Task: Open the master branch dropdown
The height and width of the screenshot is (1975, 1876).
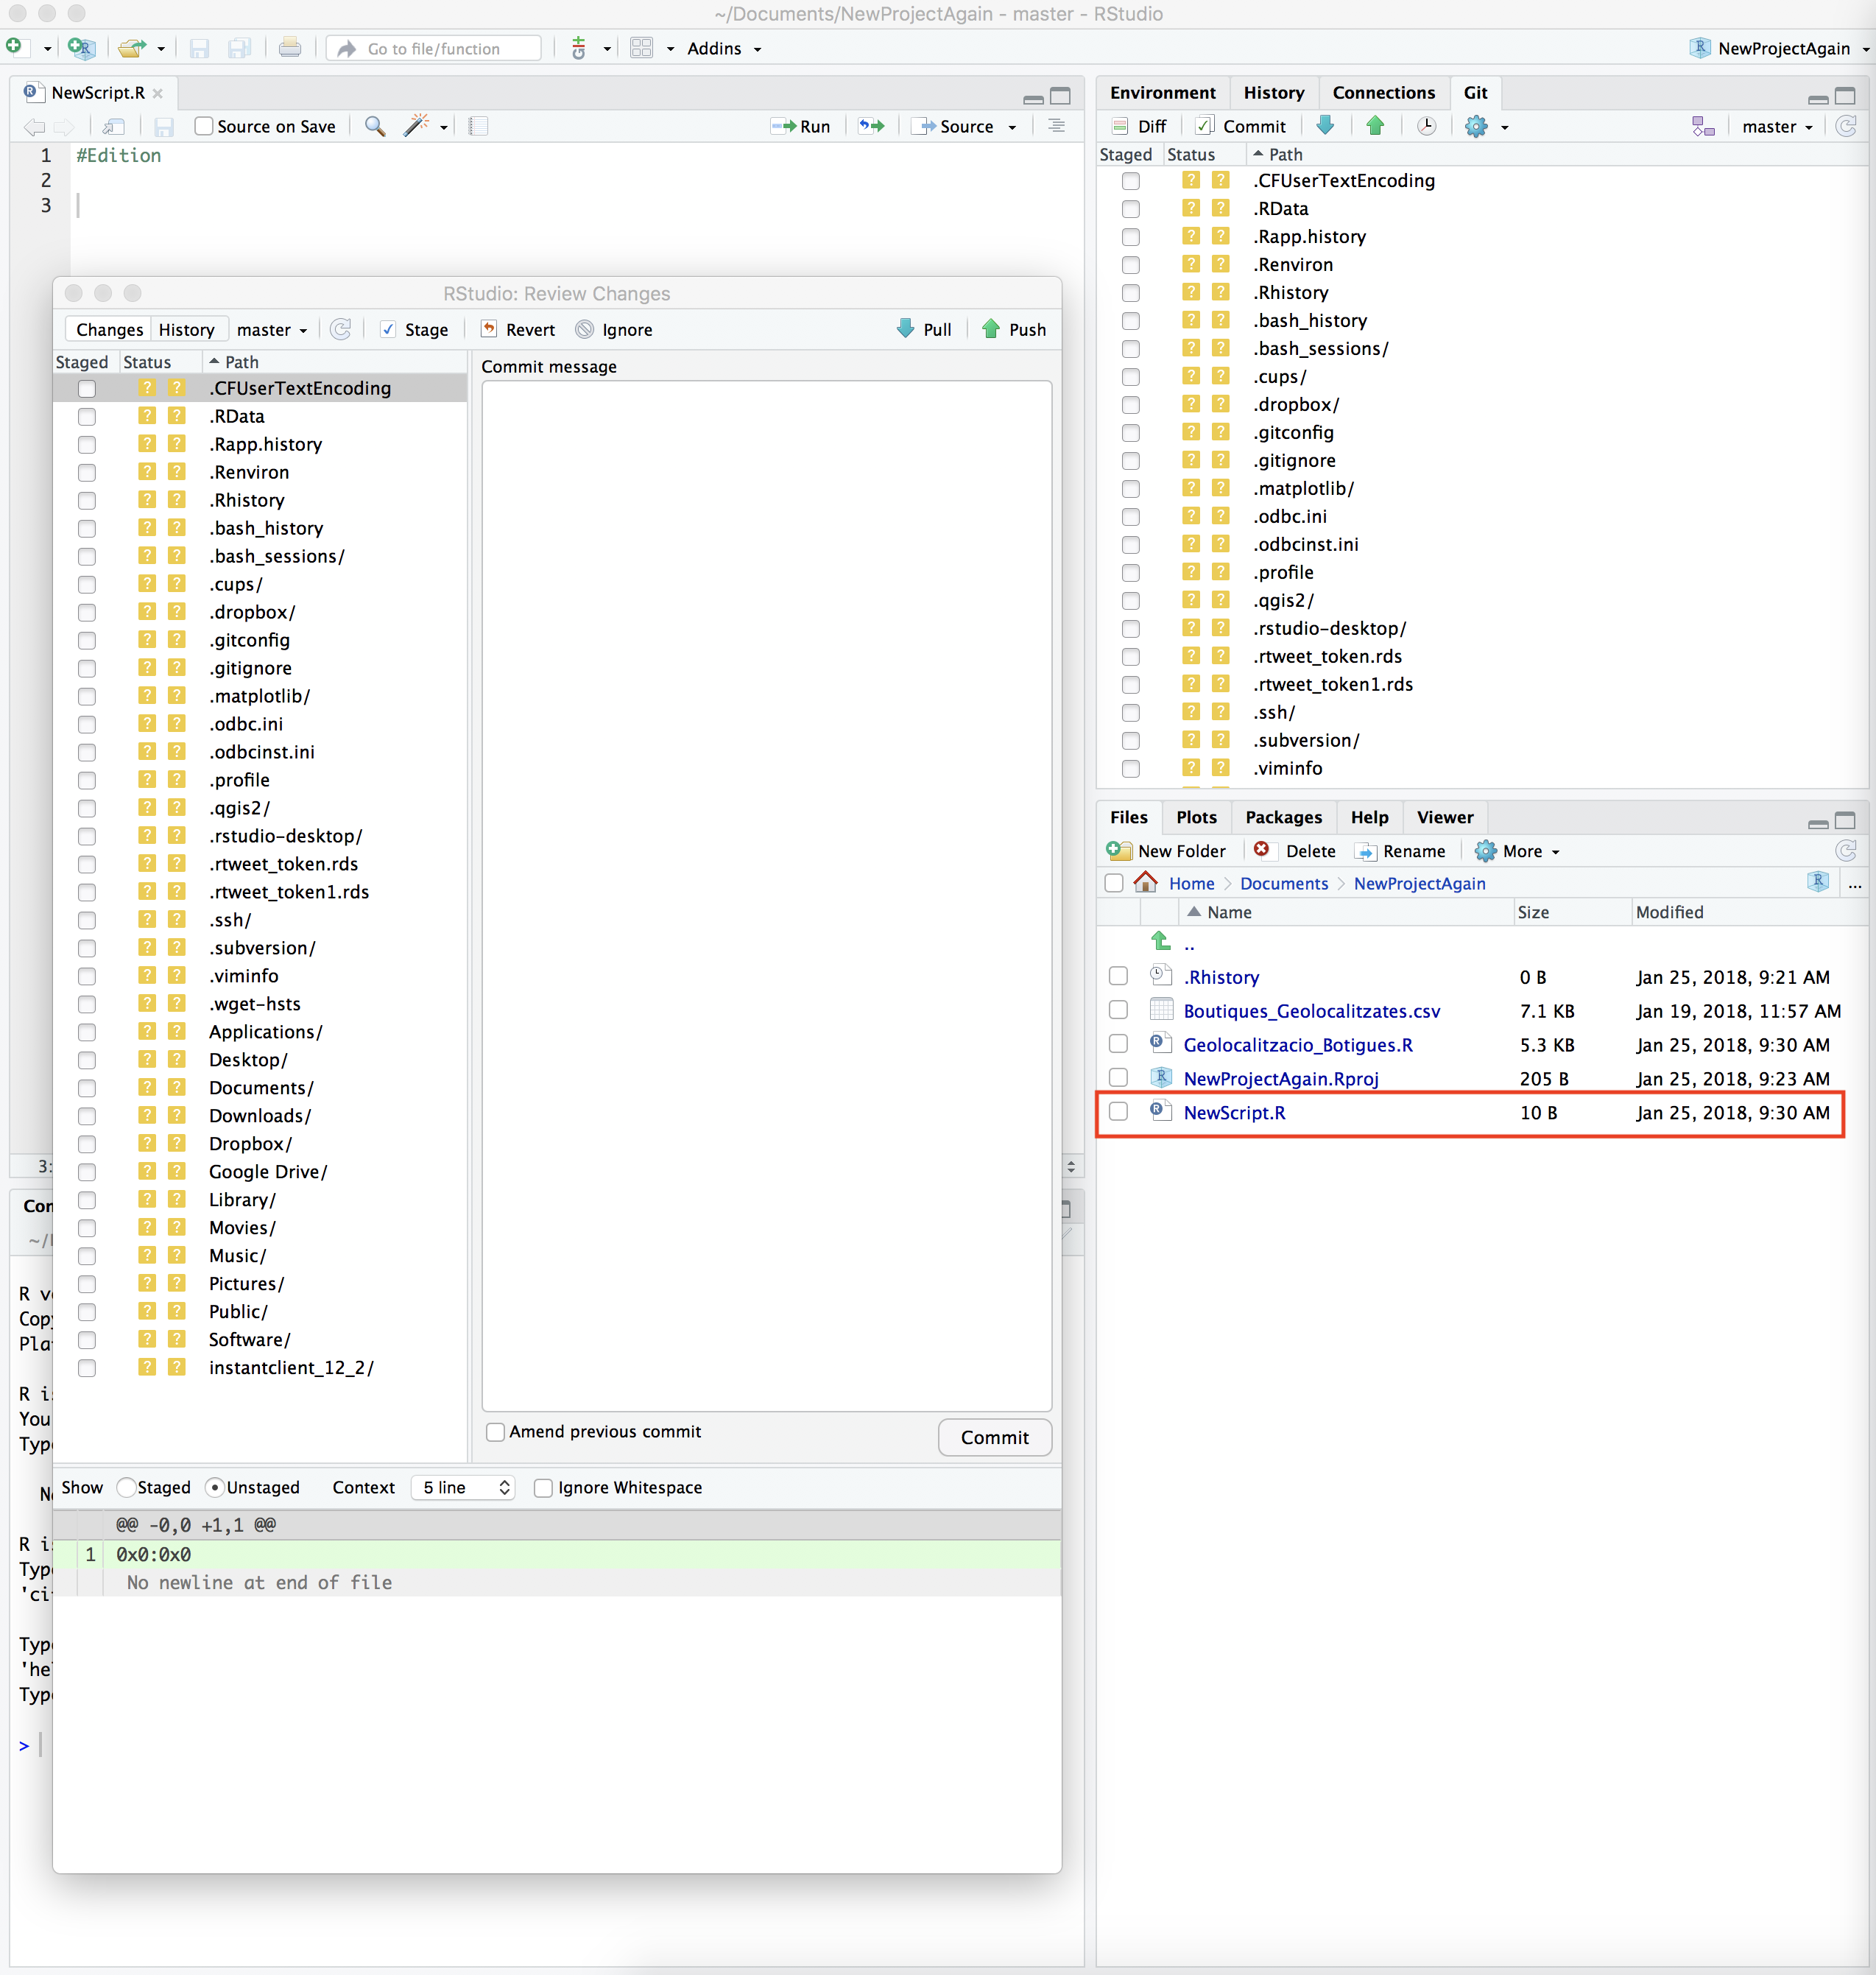Action: pos(1777,126)
